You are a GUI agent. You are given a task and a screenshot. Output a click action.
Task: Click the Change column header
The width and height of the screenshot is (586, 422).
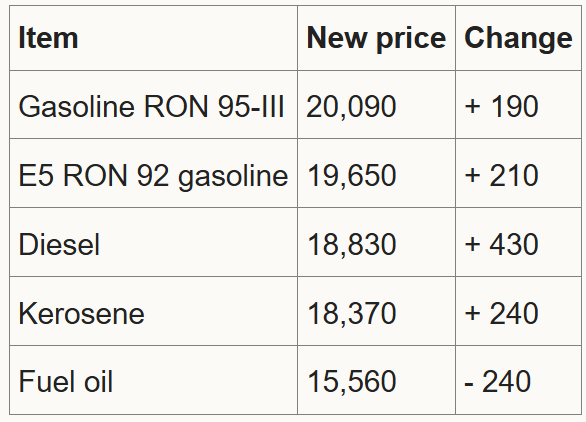(x=518, y=38)
